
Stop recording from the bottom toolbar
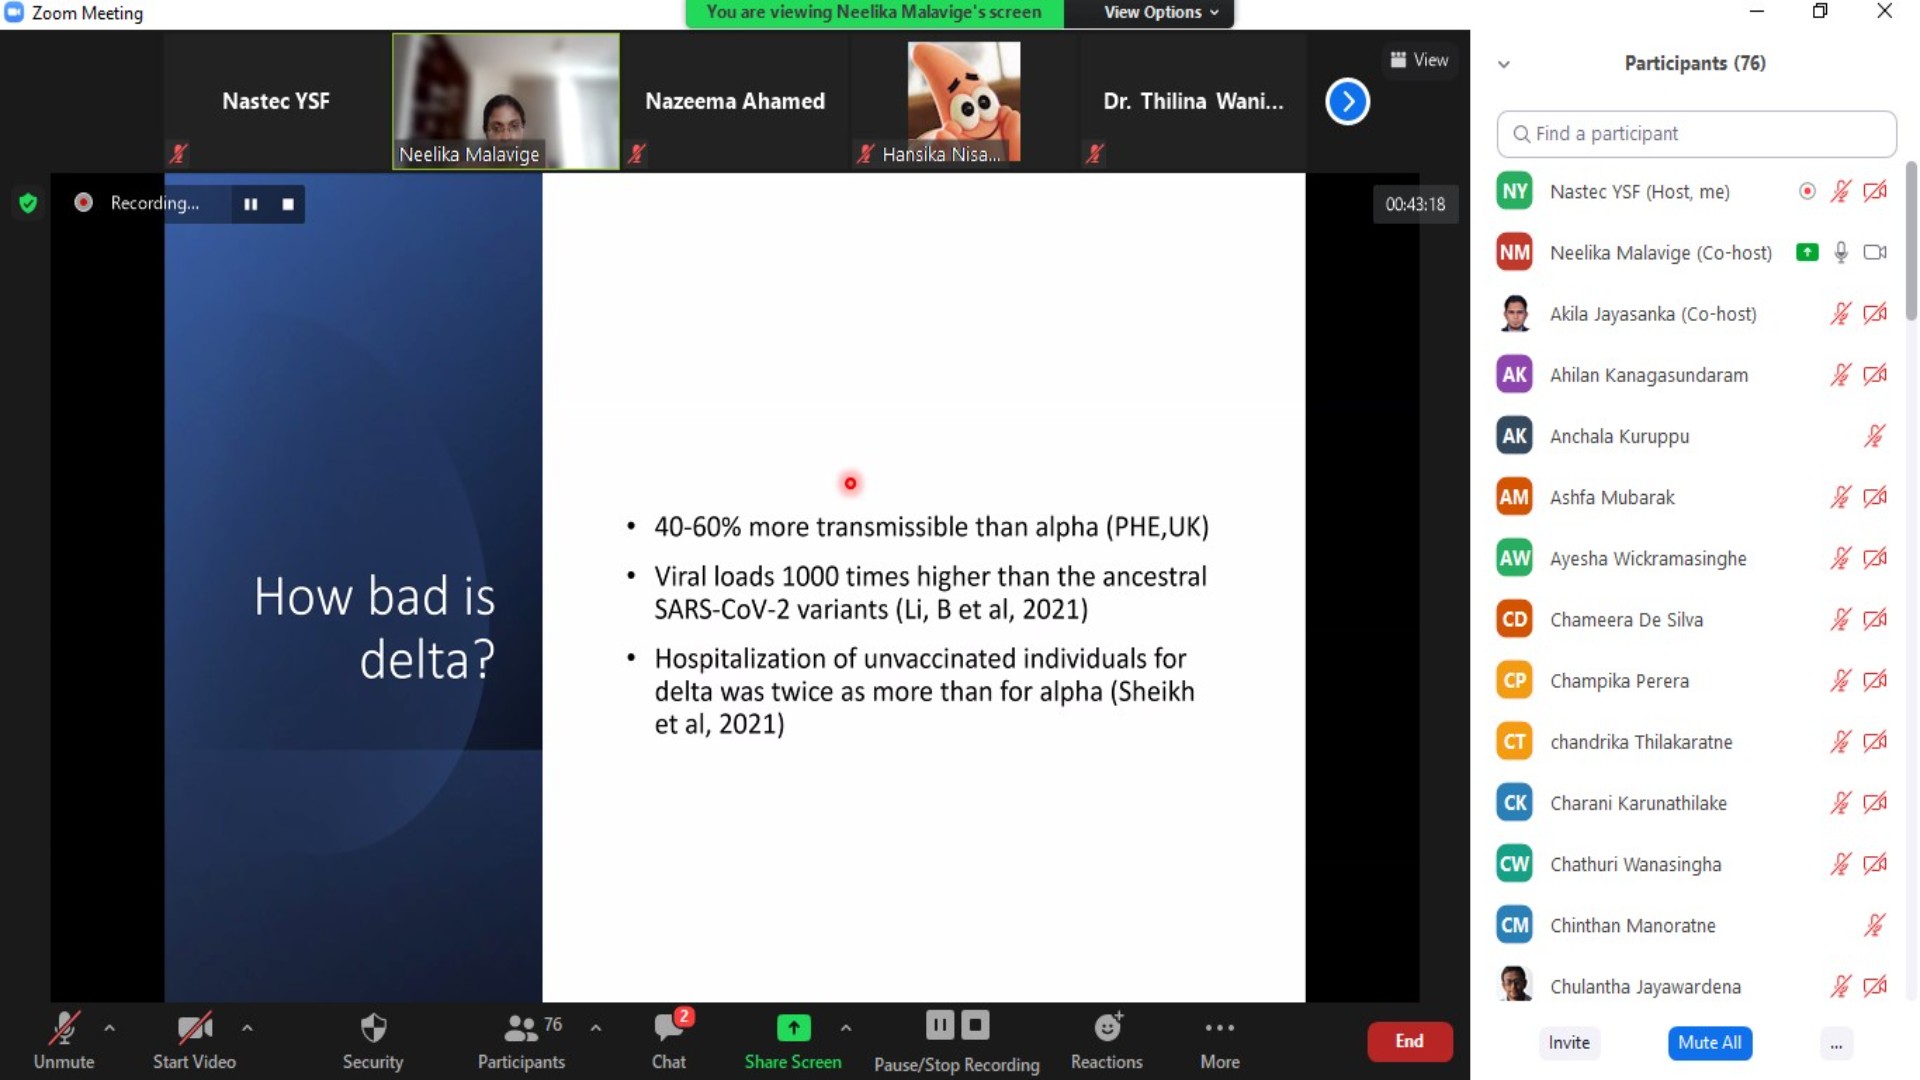(975, 1025)
